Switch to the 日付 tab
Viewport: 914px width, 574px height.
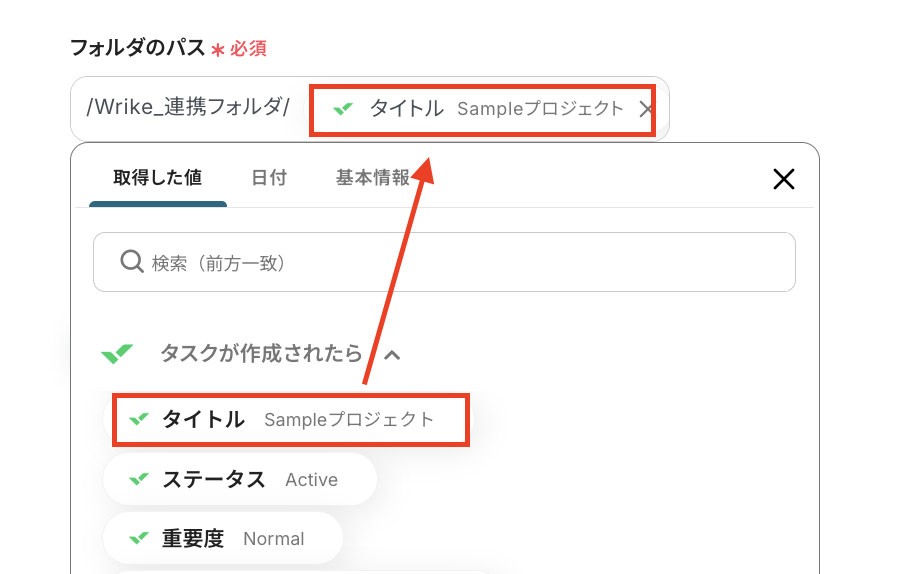269,177
